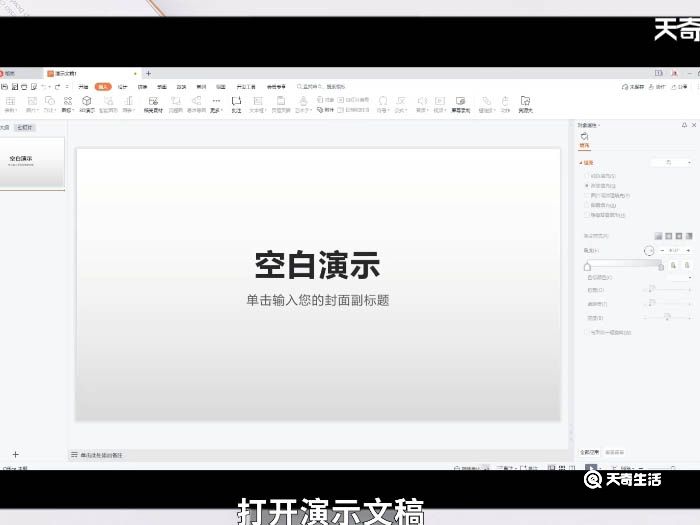Open the Icons library tool

(x=67, y=104)
